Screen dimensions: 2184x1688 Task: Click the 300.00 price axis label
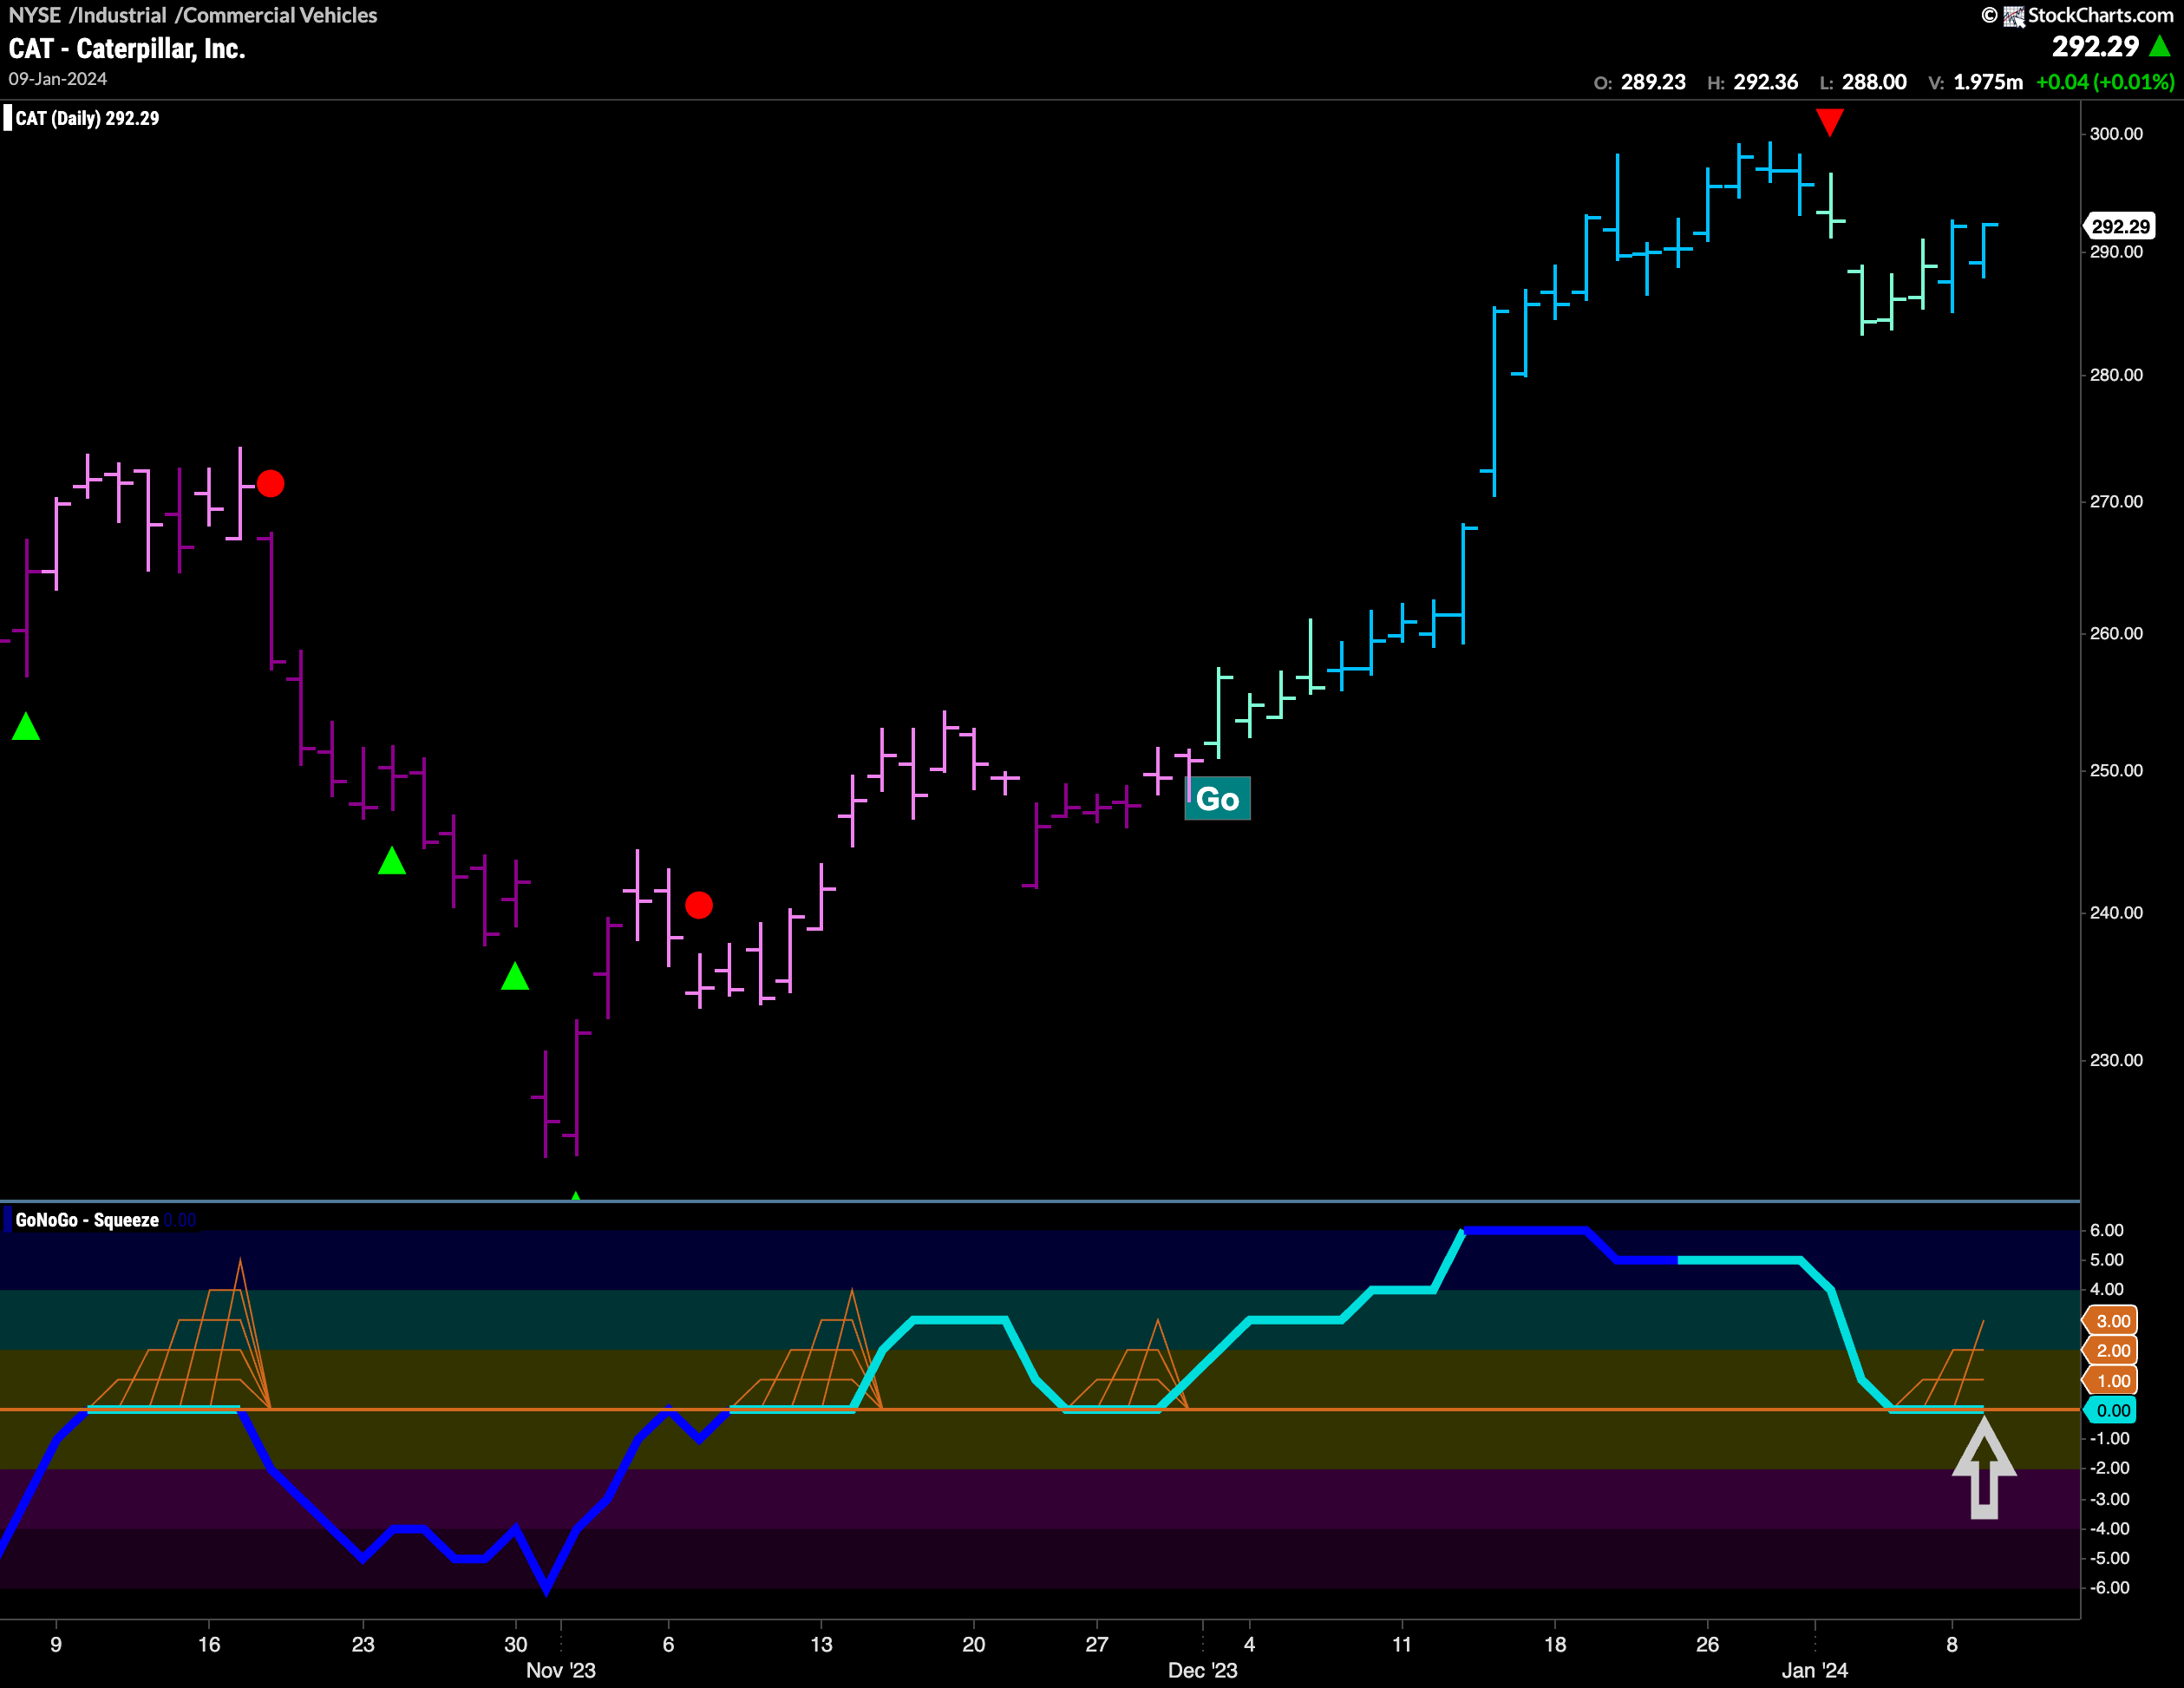point(2116,134)
